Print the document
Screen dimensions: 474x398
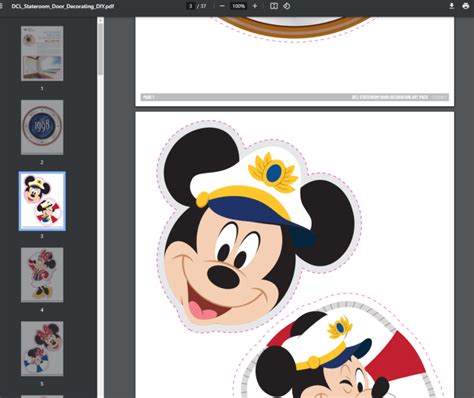(x=466, y=6)
